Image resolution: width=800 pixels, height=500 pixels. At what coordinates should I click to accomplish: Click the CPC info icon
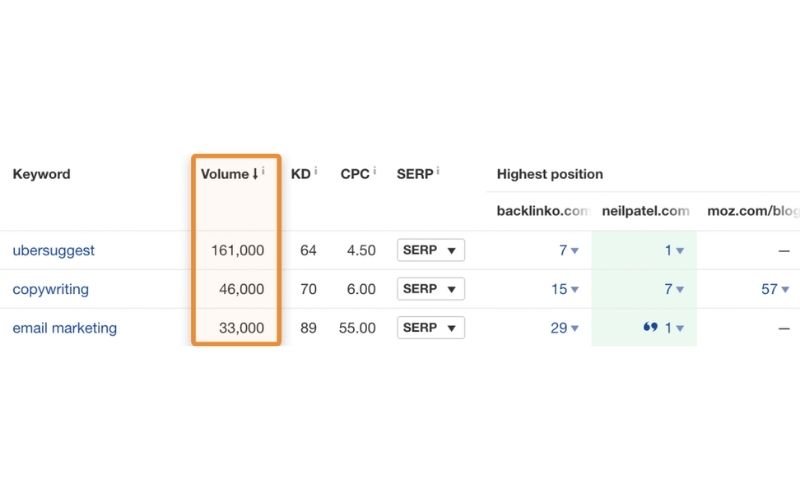[x=374, y=171]
